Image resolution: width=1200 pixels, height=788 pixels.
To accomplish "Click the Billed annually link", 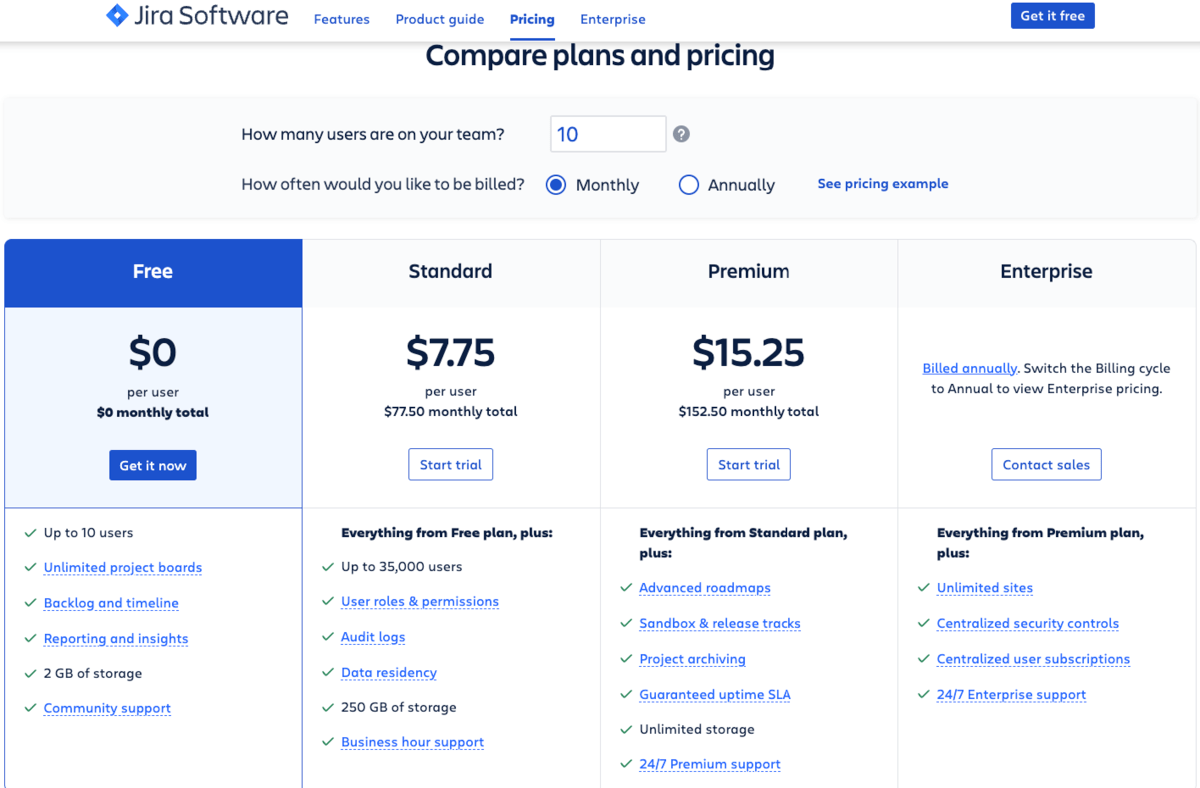I will coord(969,368).
